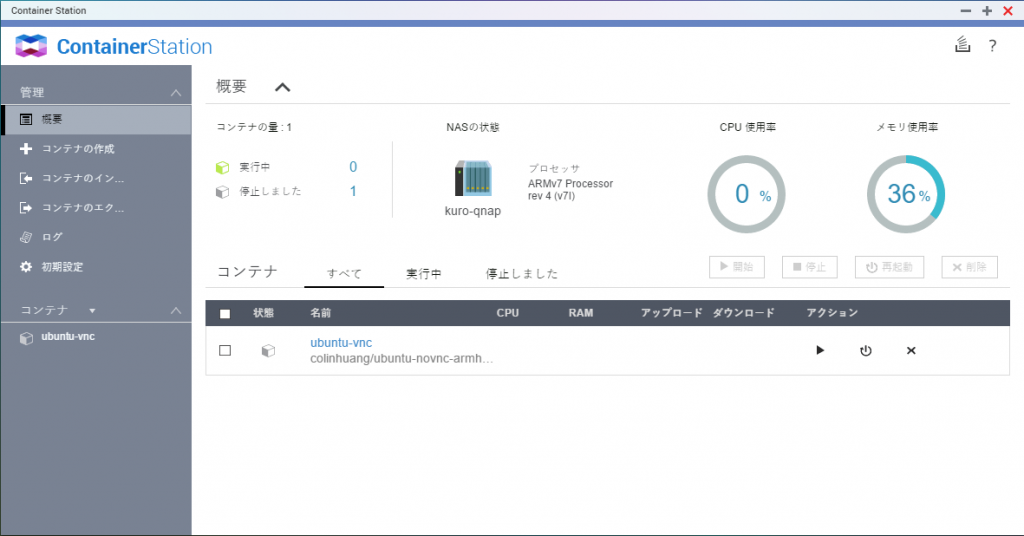Screen dimensions: 1024x536
Task: Open the help question mark icon
Action: [x=992, y=46]
